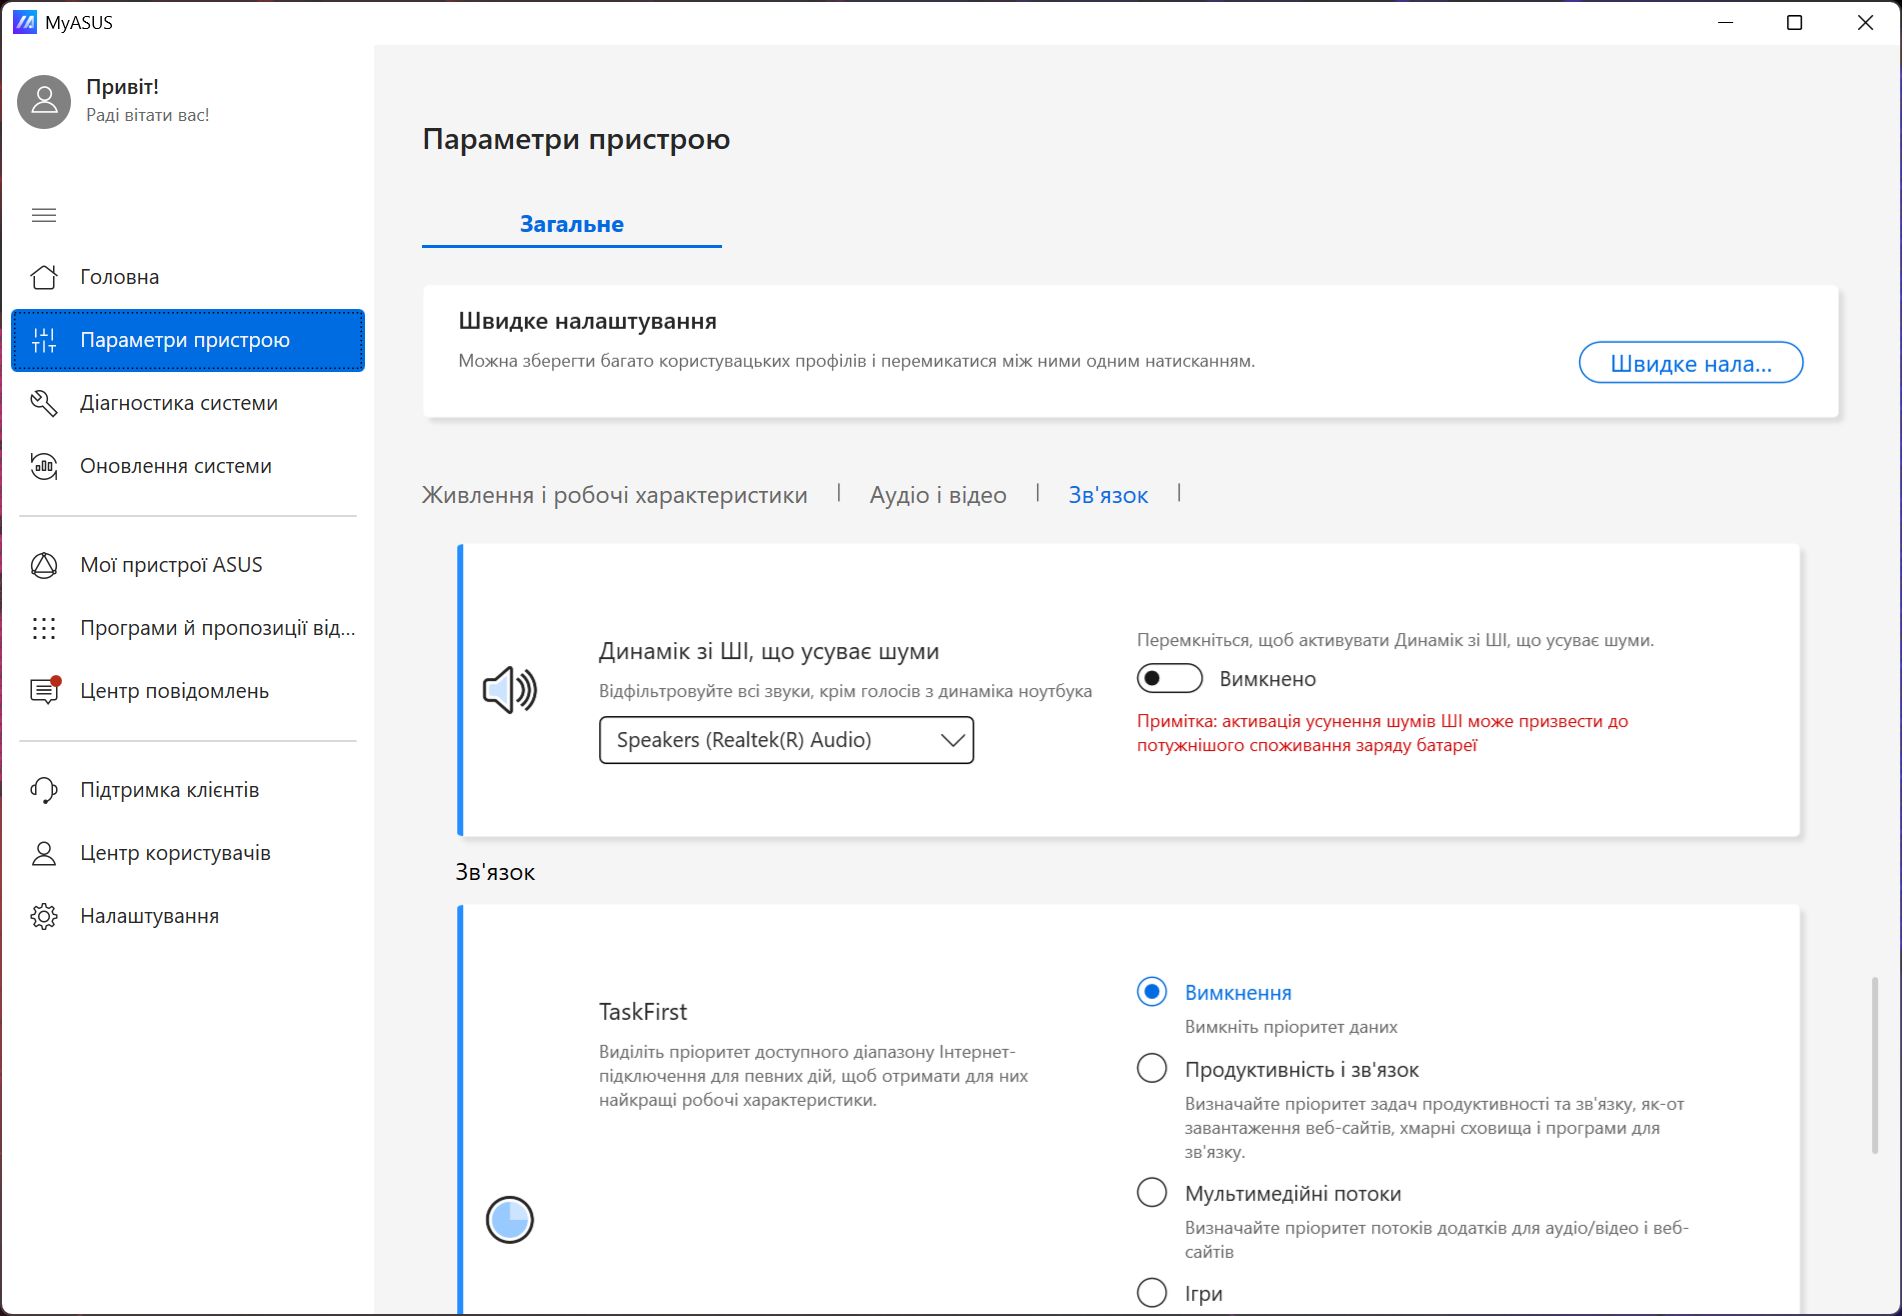The image size is (1902, 1316).
Task: Enable the AI noise-canceling speaker toggle
Action: [1169, 679]
